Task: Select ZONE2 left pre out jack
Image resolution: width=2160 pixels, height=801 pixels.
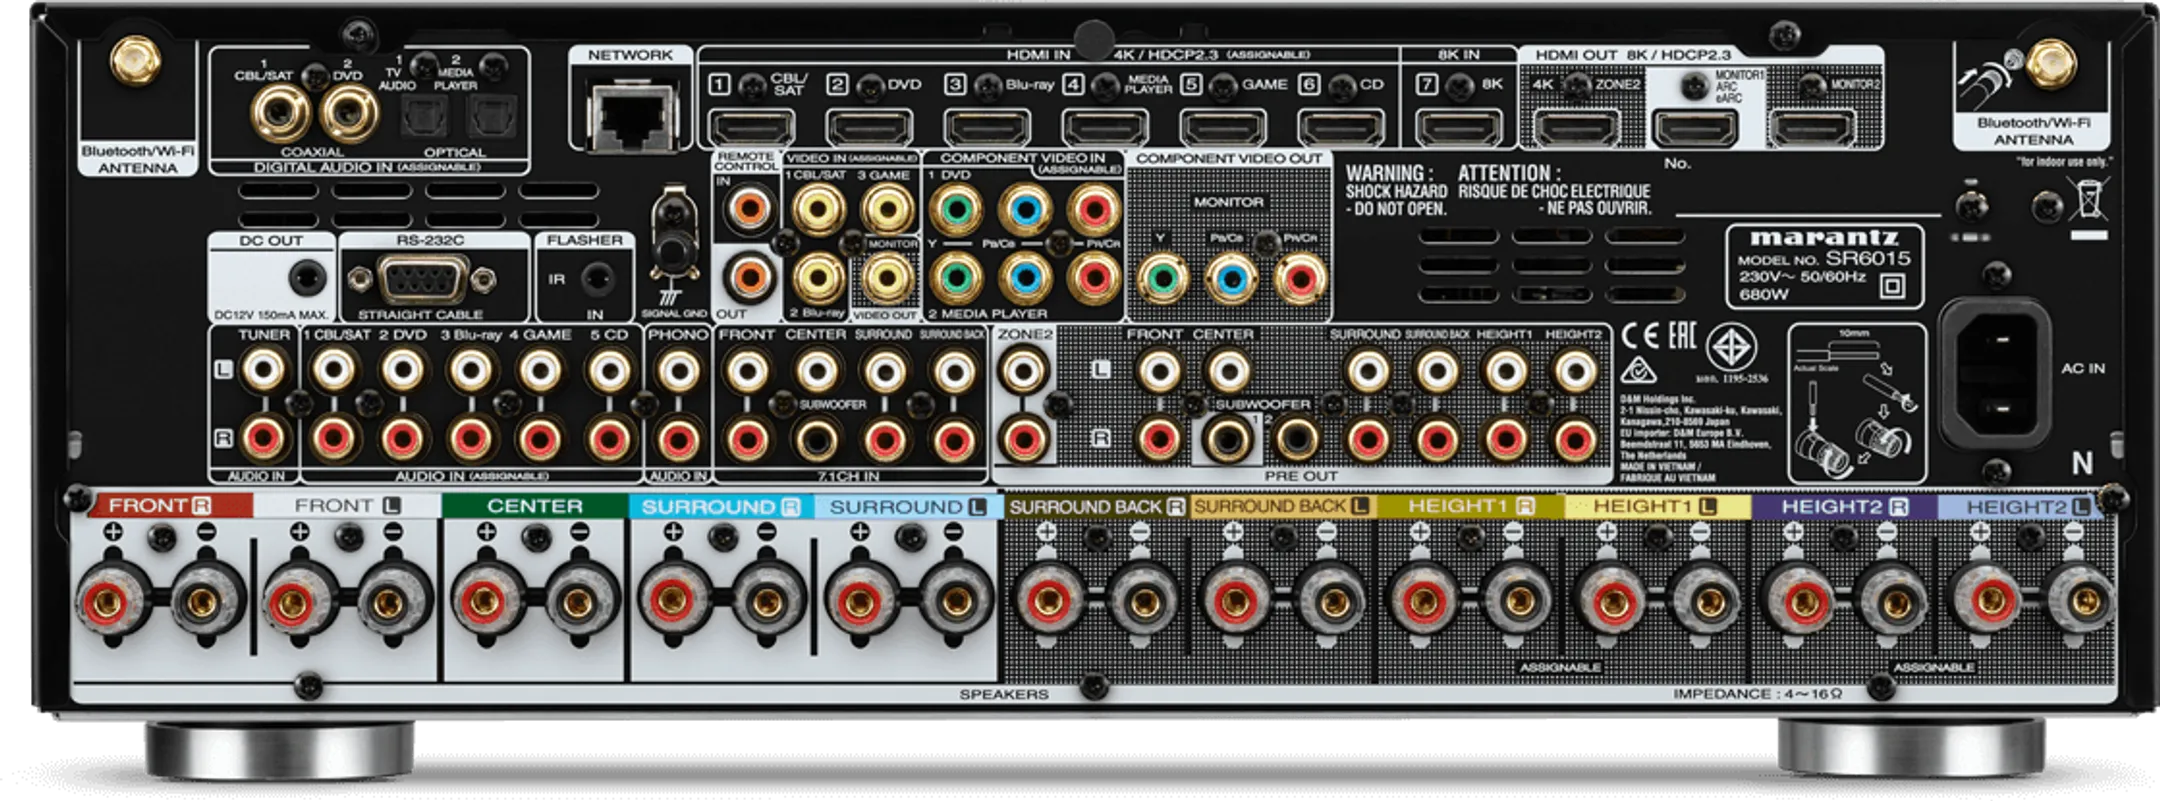Action: [x=1024, y=371]
